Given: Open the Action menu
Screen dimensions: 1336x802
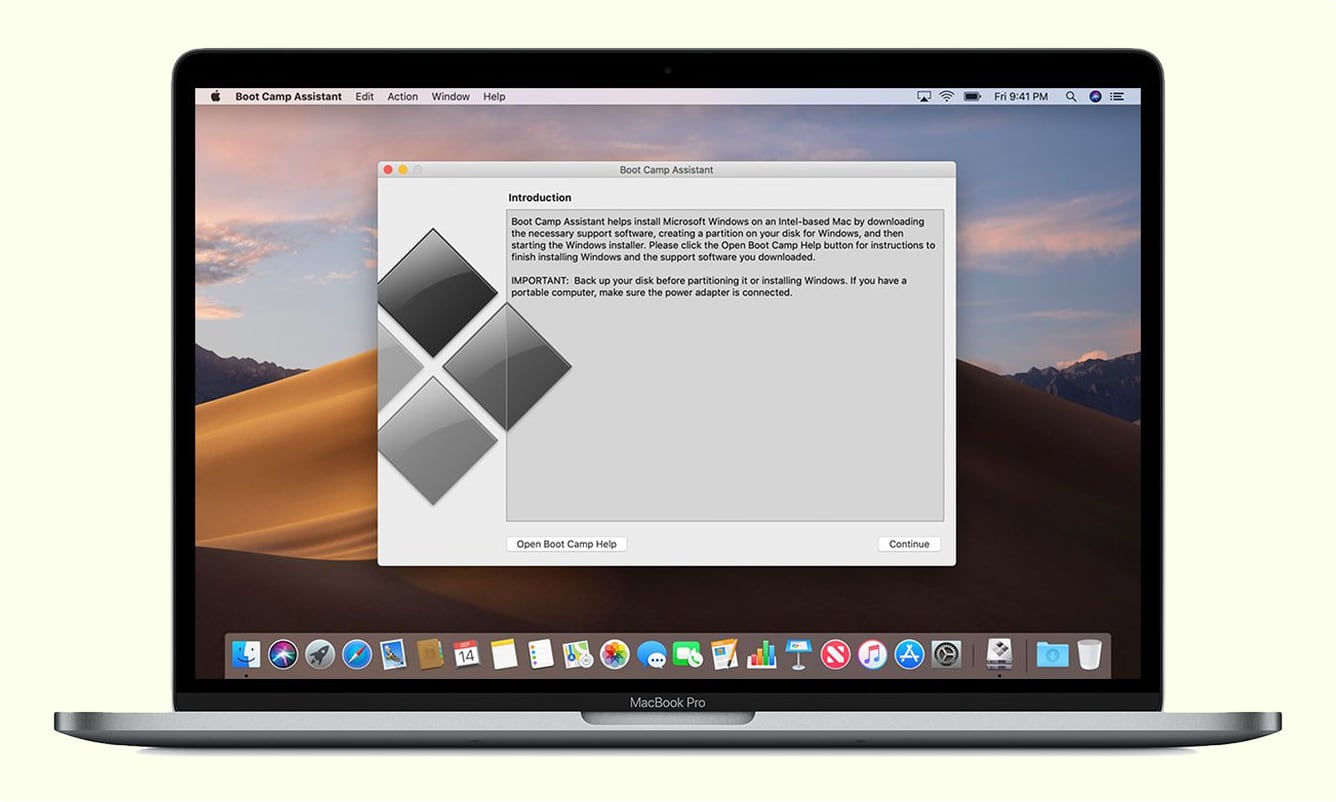Looking at the screenshot, I should [x=403, y=97].
